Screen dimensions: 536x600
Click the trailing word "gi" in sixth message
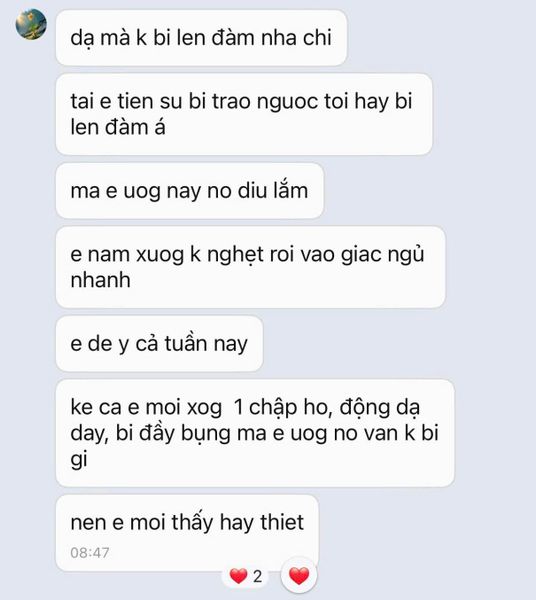tap(79, 459)
